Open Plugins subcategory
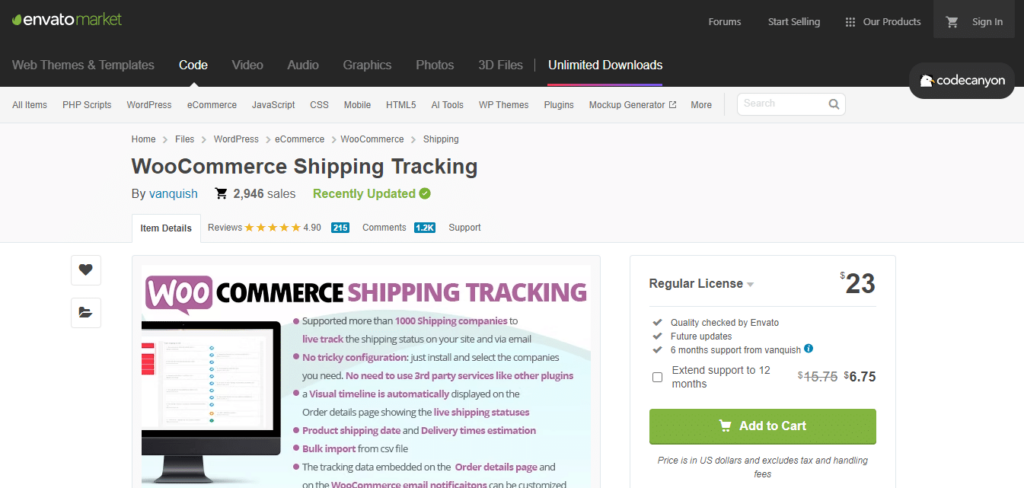The image size is (1024, 488). tap(559, 105)
